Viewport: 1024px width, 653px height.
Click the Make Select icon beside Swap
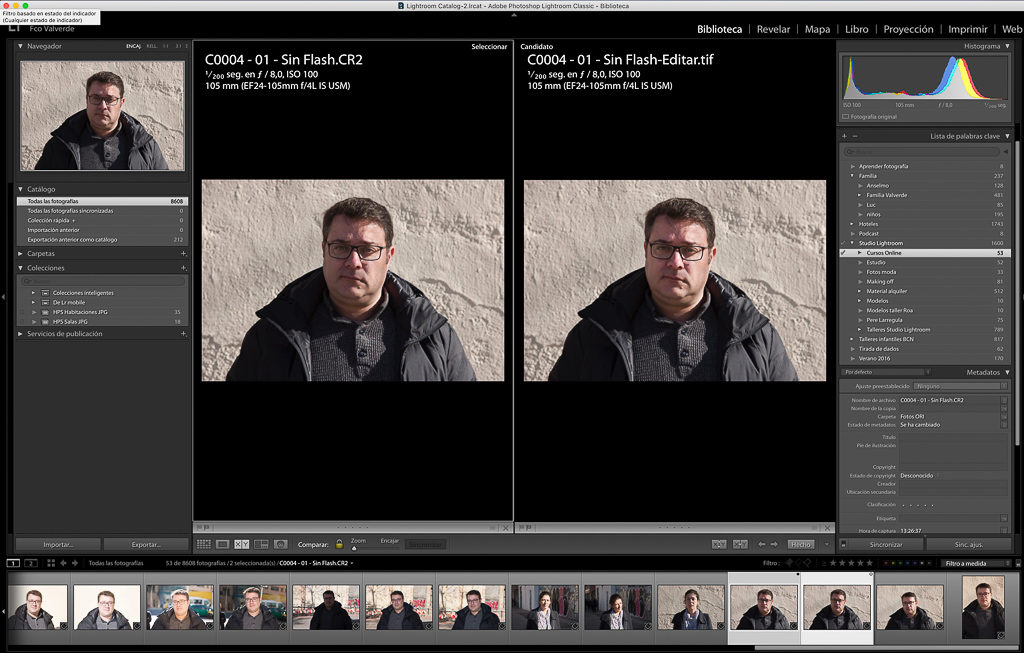pyautogui.click(x=740, y=544)
